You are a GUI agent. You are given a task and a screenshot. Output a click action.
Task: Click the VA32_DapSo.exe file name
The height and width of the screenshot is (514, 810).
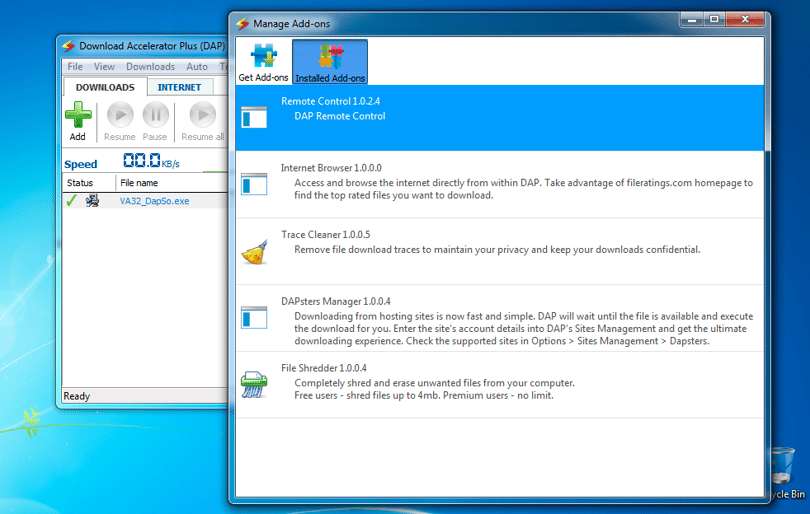click(154, 201)
